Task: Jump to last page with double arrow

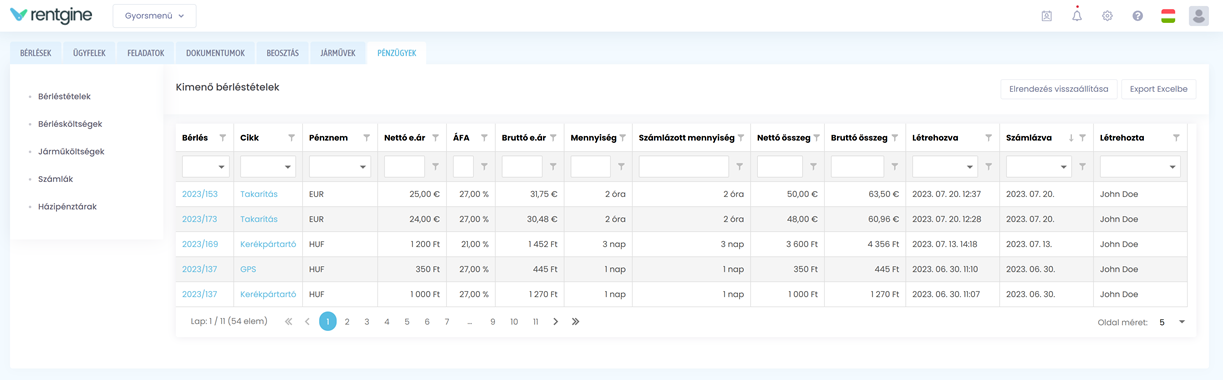Action: click(576, 322)
